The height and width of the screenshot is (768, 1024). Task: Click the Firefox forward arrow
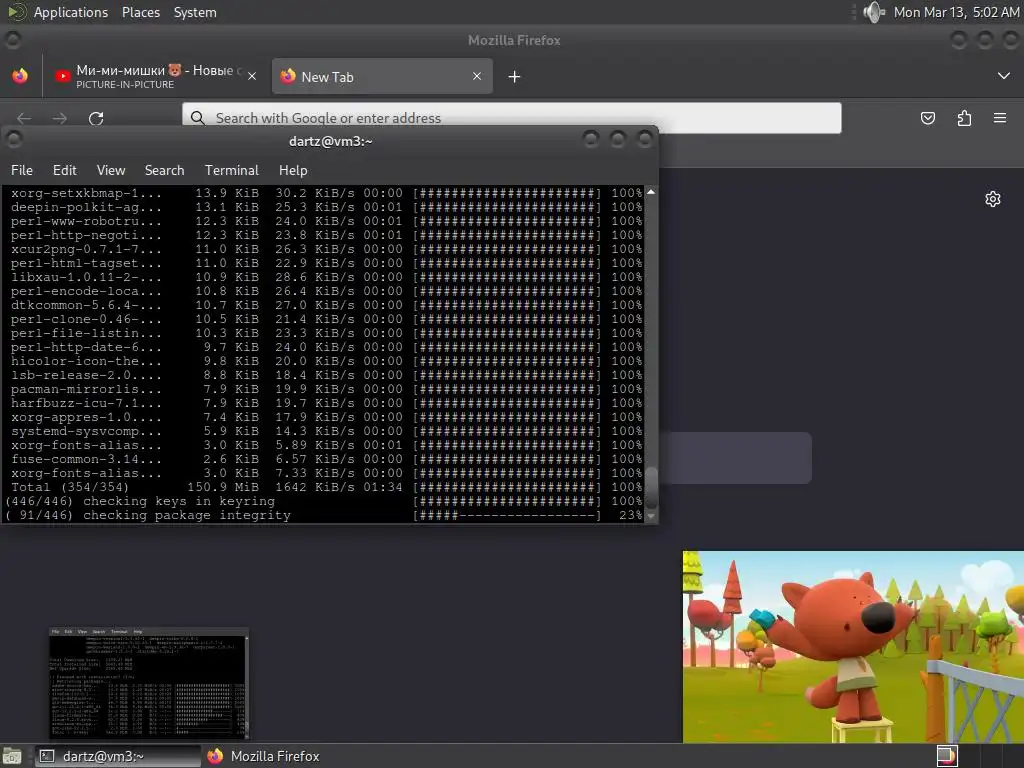click(59, 118)
